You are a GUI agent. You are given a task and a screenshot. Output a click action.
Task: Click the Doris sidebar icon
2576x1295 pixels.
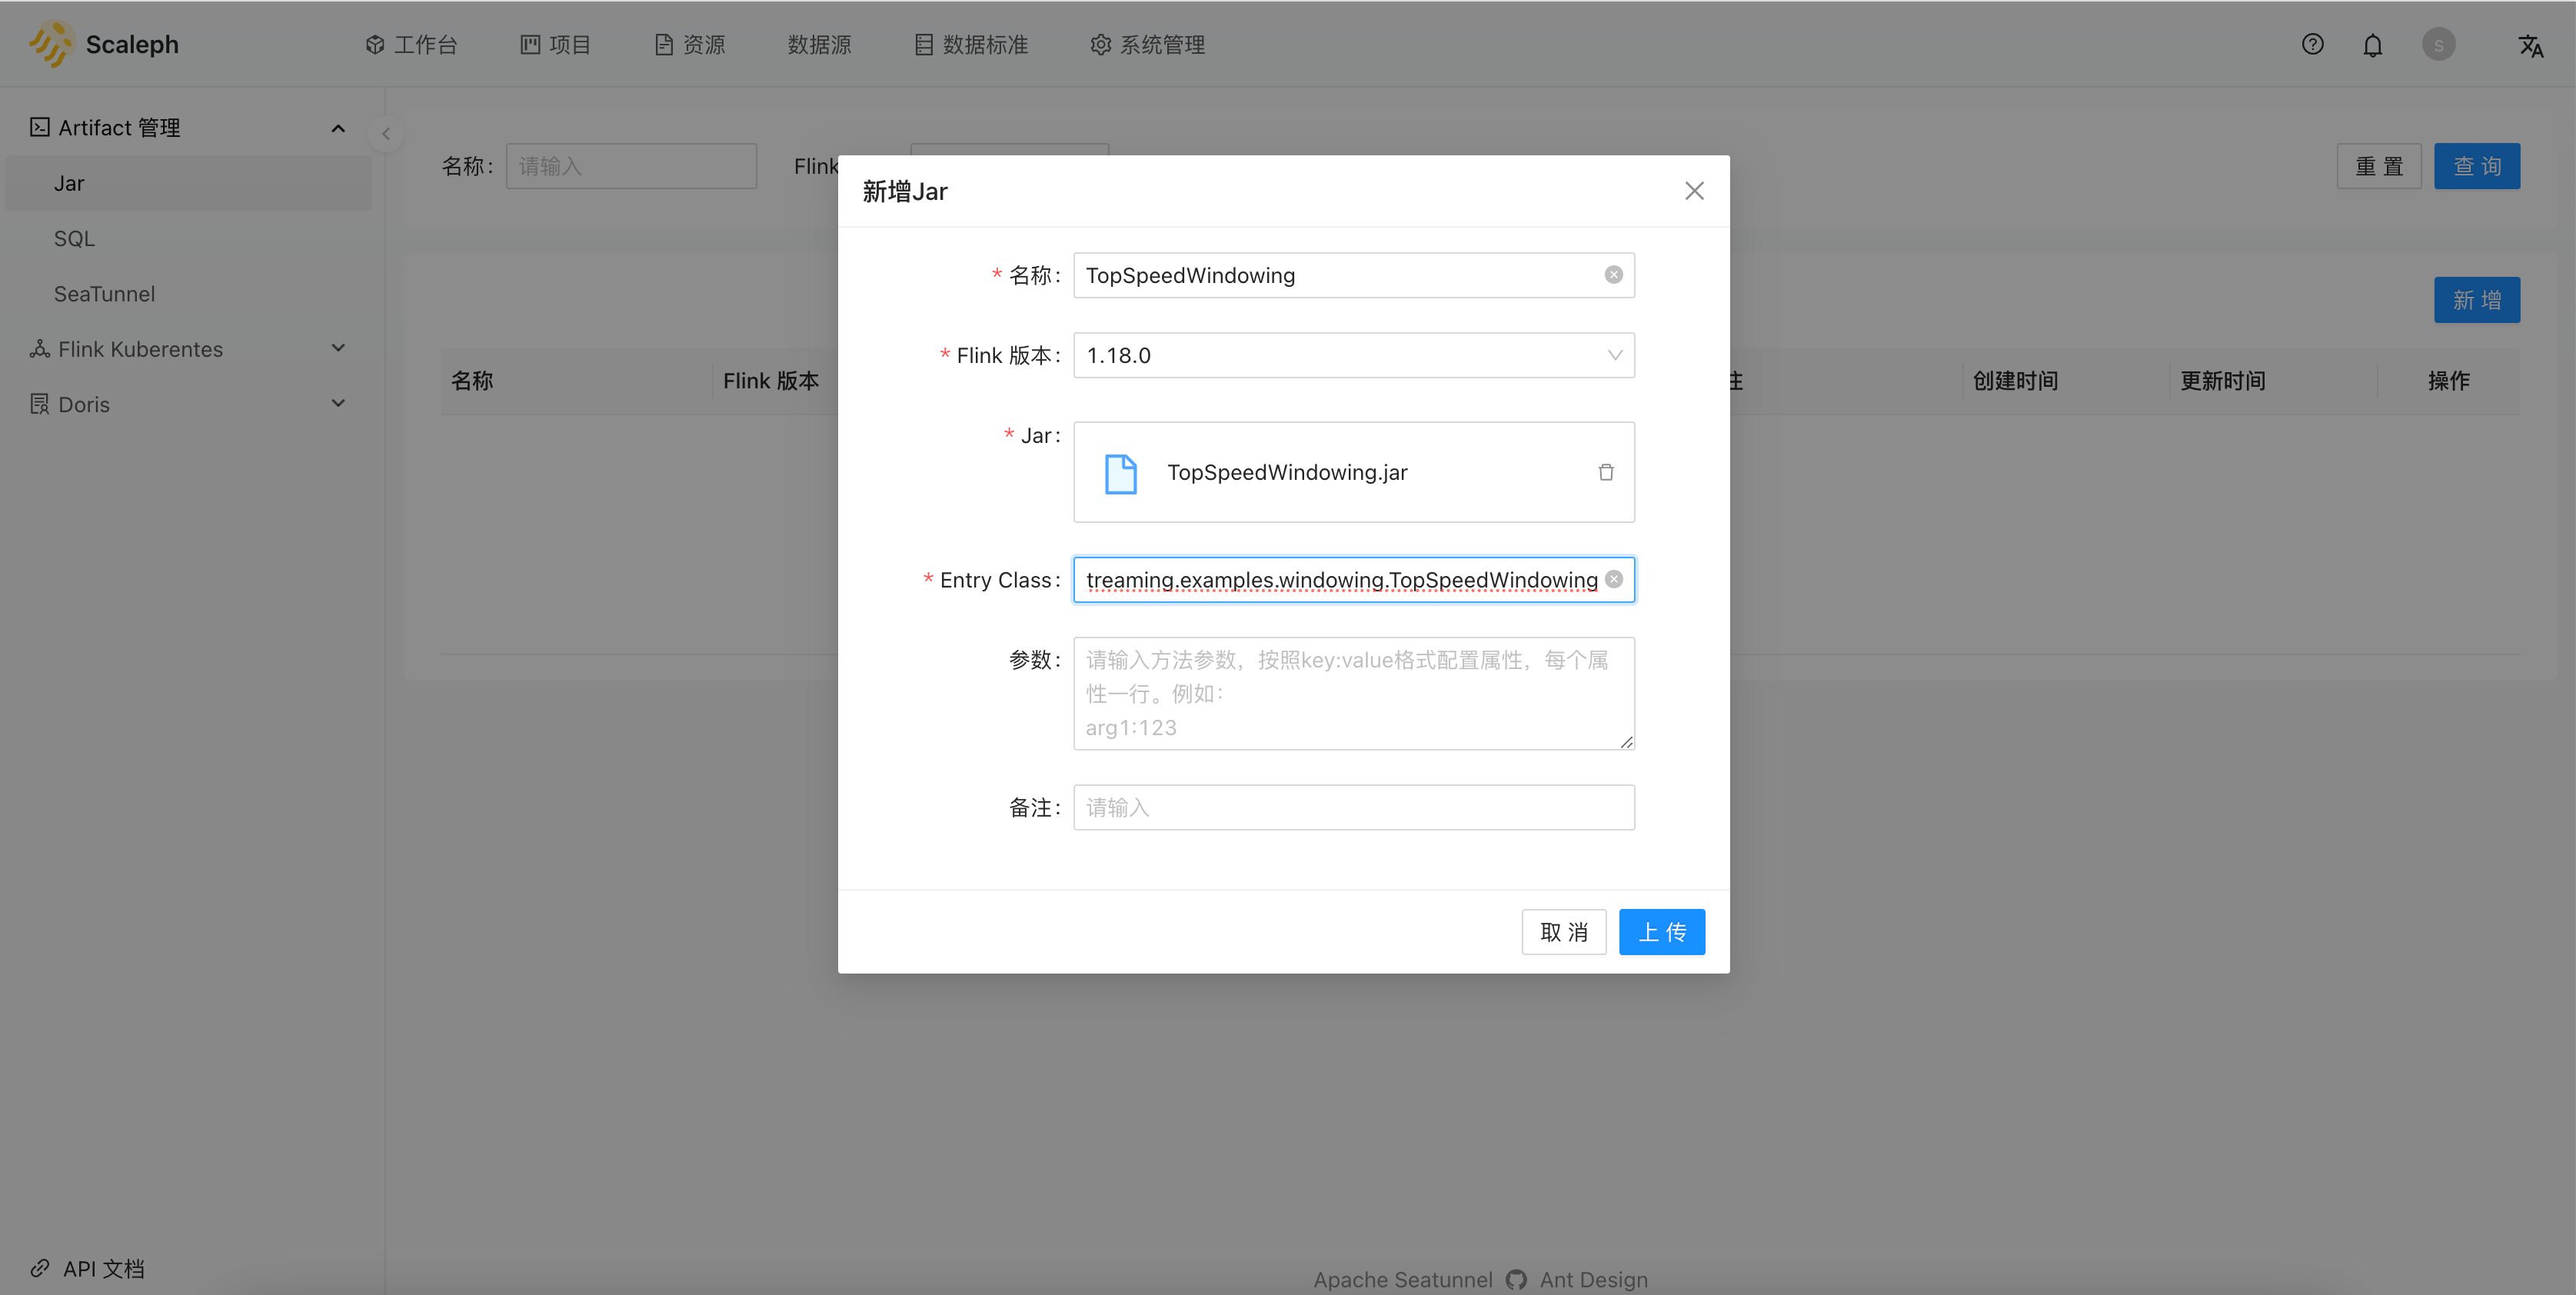39,403
